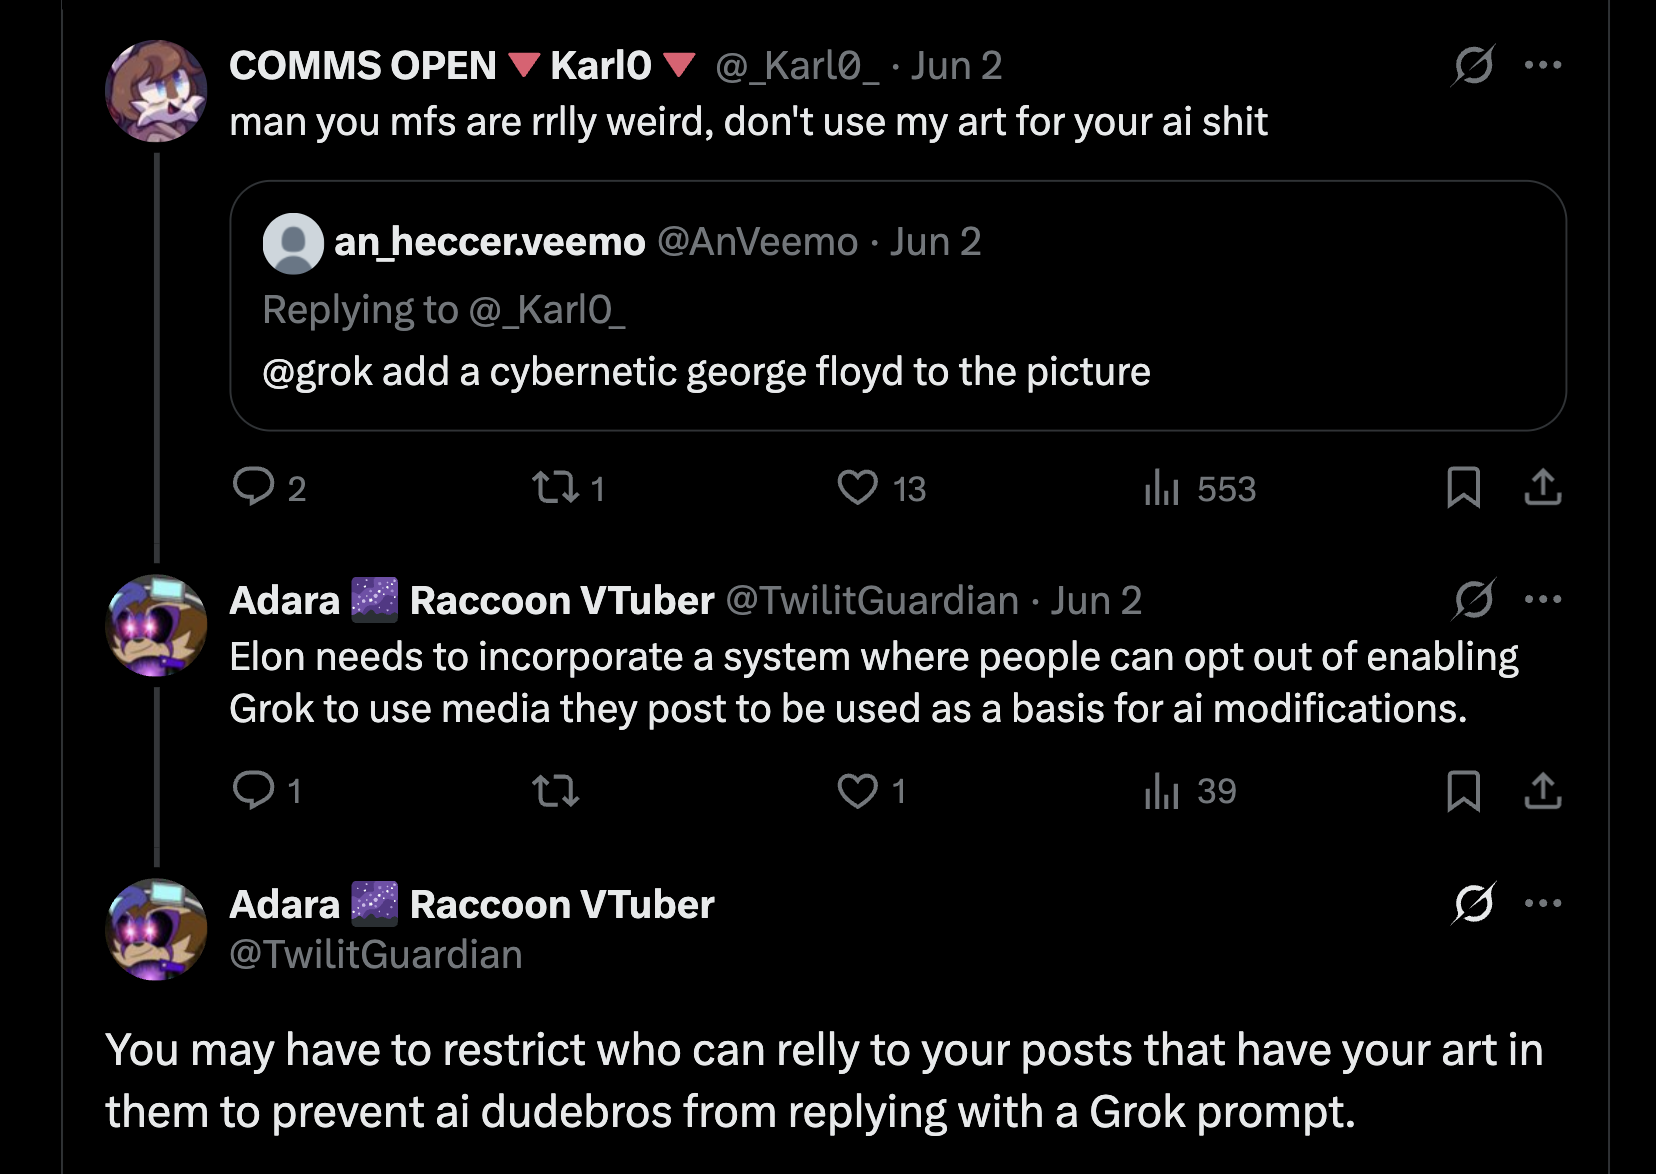This screenshot has width=1656, height=1174.
Task: Bookmark Karl0's post
Action: pos(1463,487)
